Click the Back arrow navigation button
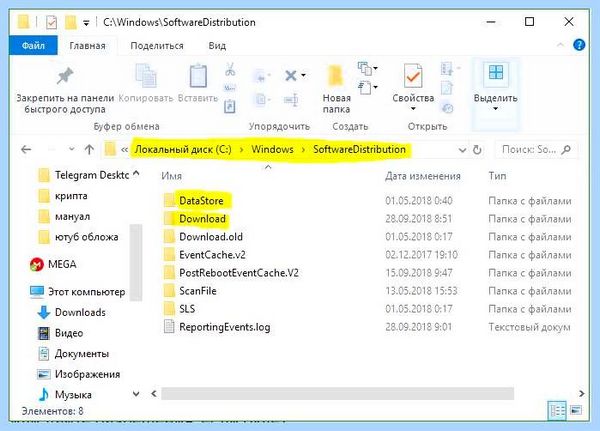Screen dimensions: 600x431 26,149
